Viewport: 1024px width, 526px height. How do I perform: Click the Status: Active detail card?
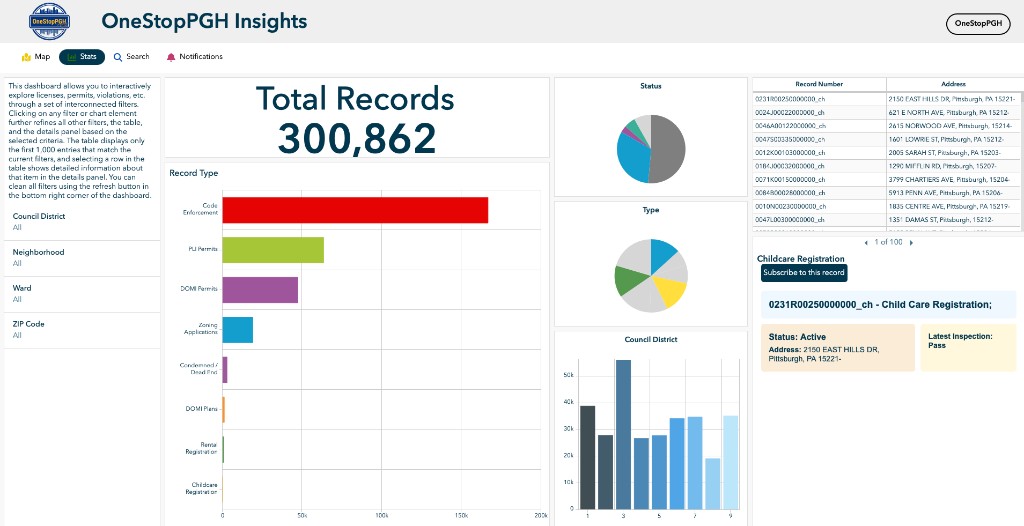838,348
